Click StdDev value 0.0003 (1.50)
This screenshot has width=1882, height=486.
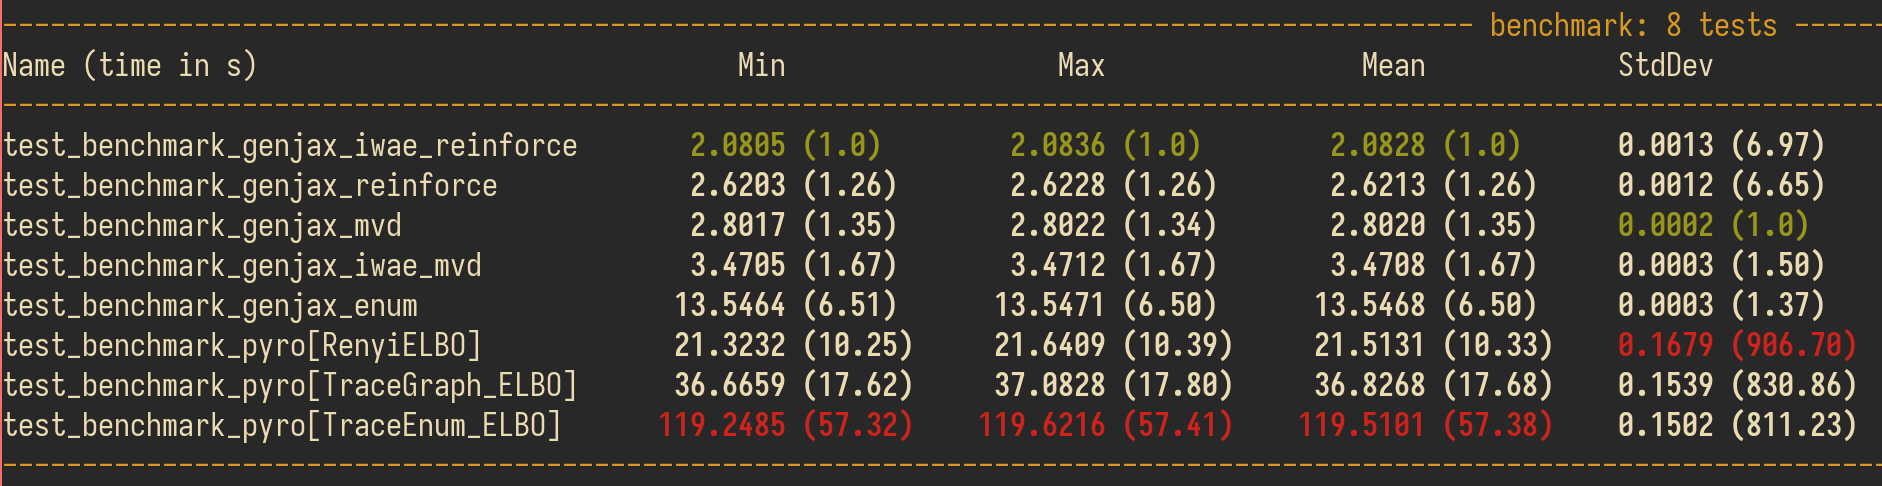(1722, 266)
